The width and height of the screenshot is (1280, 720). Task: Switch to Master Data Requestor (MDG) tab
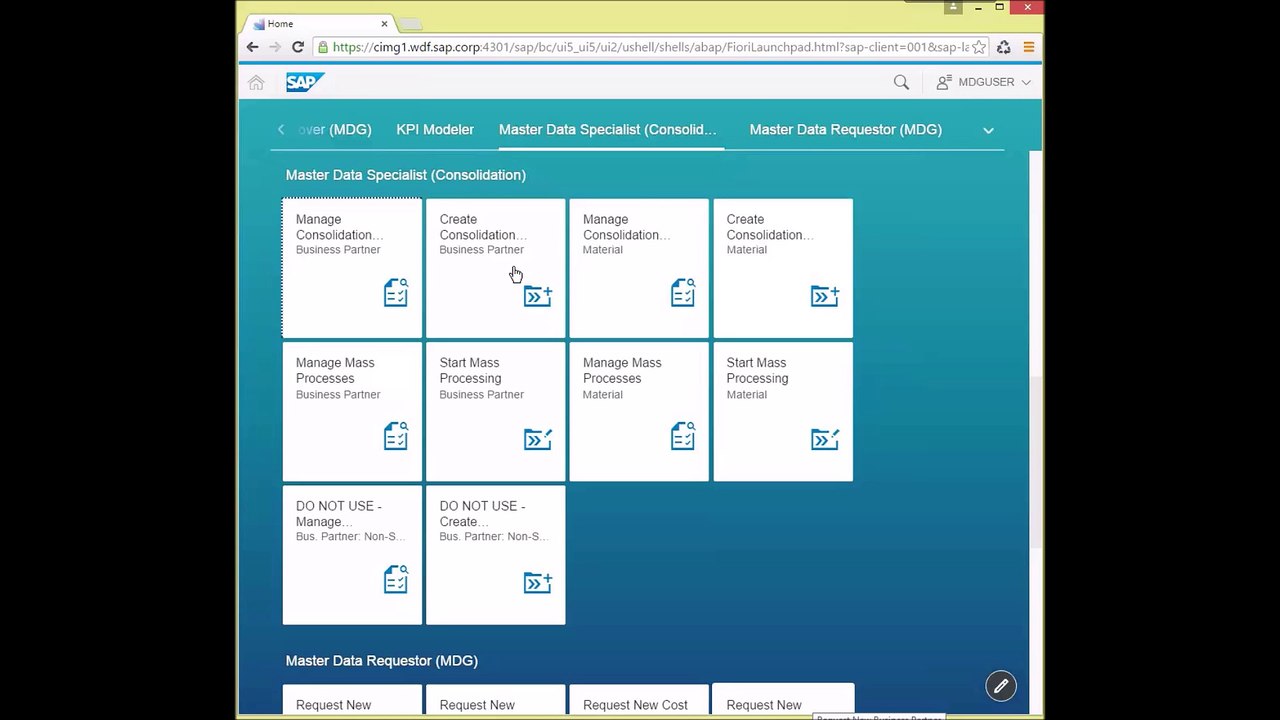pos(846,130)
